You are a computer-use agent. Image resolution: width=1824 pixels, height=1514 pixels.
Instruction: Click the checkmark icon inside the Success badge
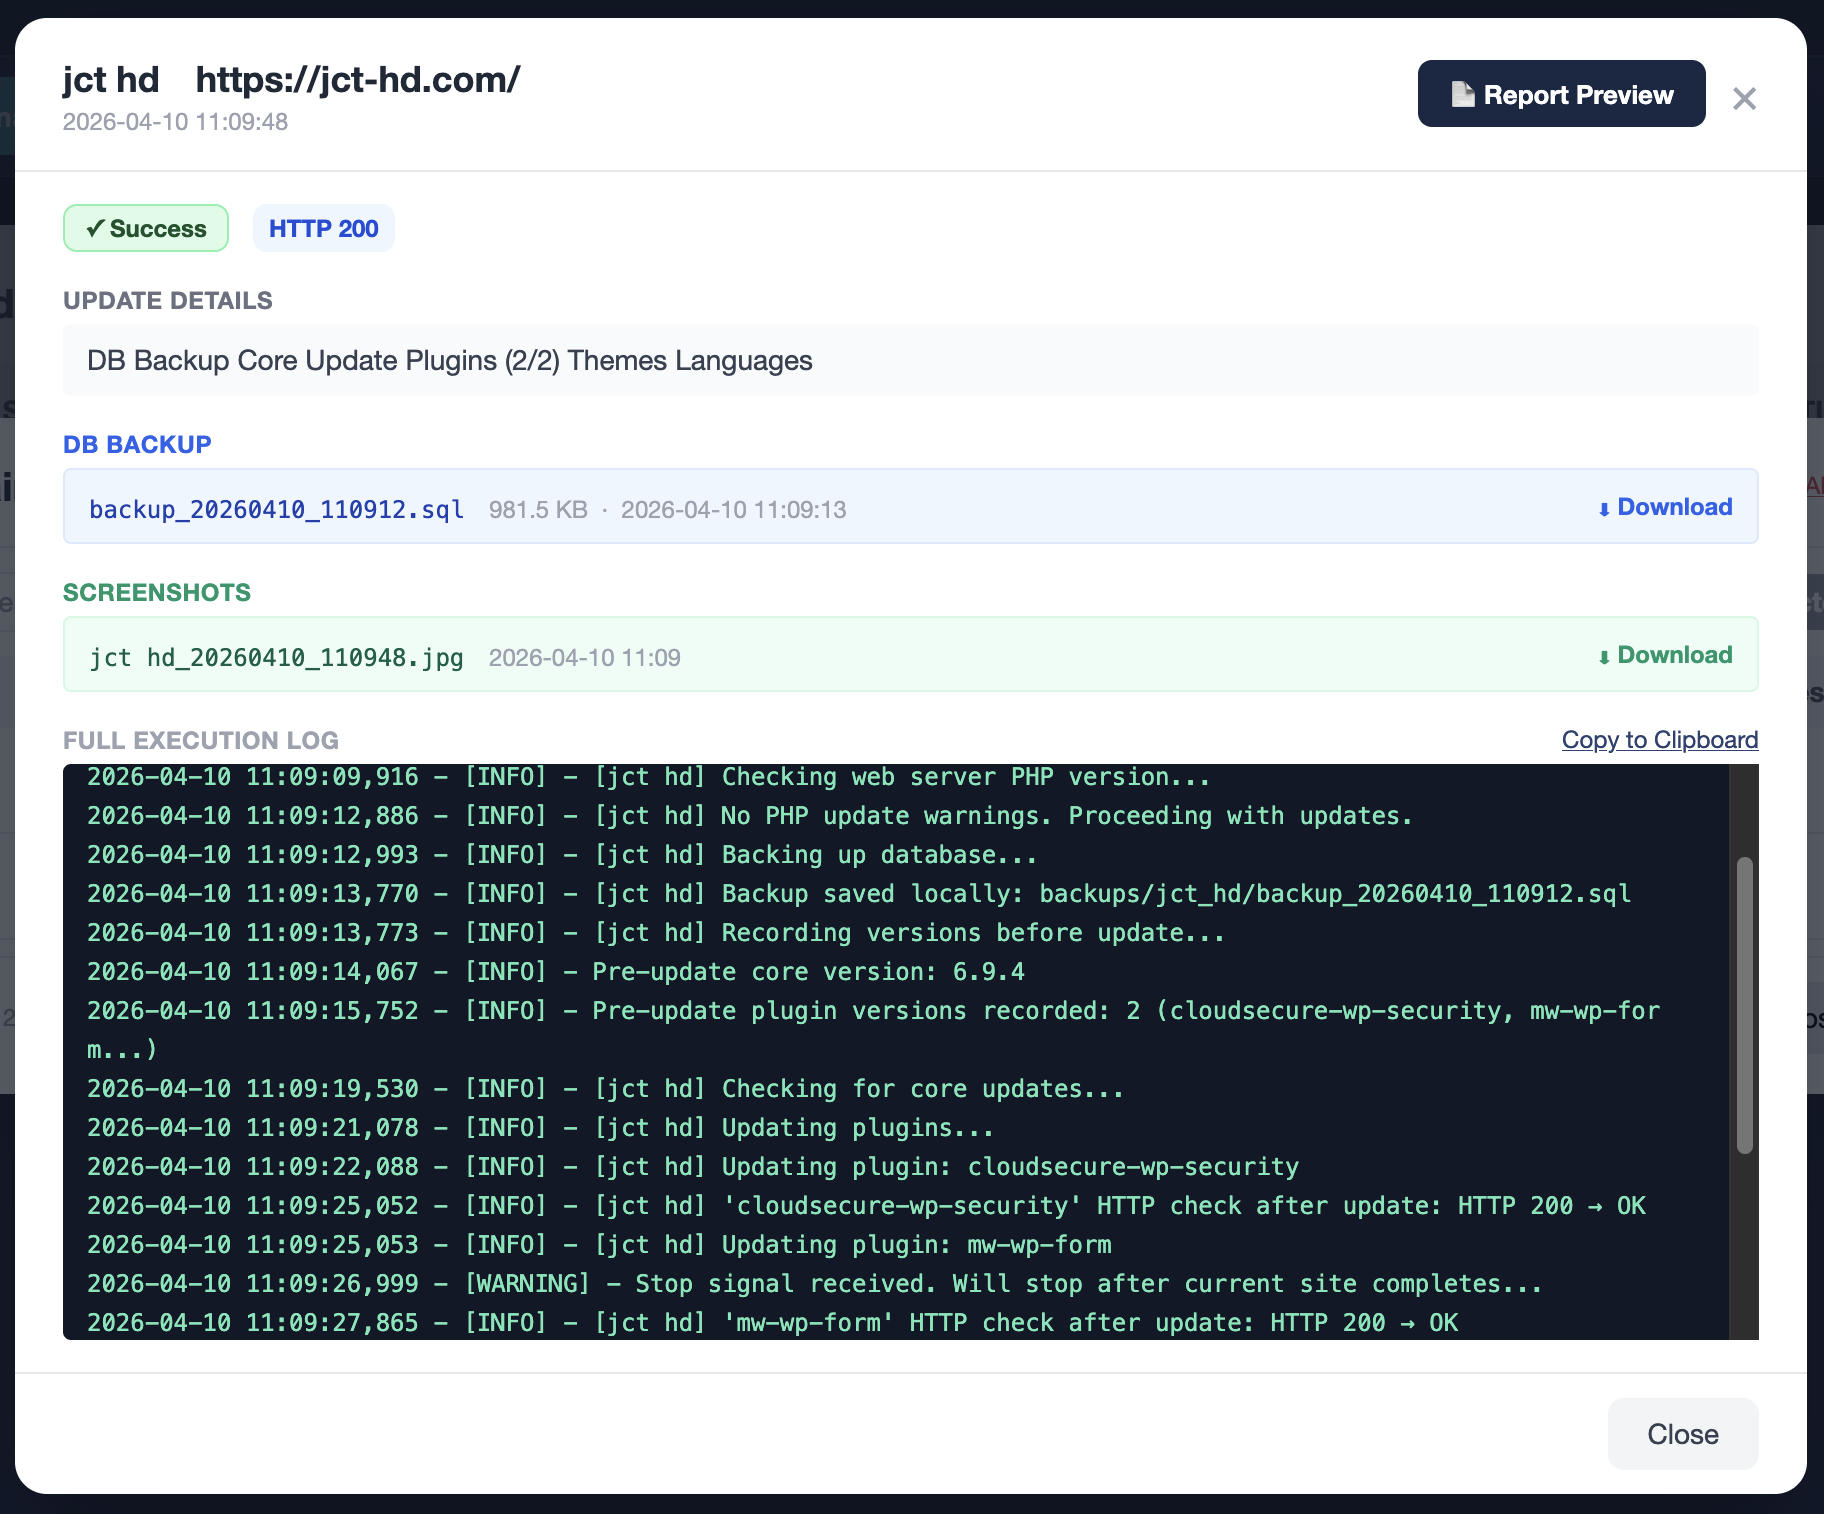95,228
